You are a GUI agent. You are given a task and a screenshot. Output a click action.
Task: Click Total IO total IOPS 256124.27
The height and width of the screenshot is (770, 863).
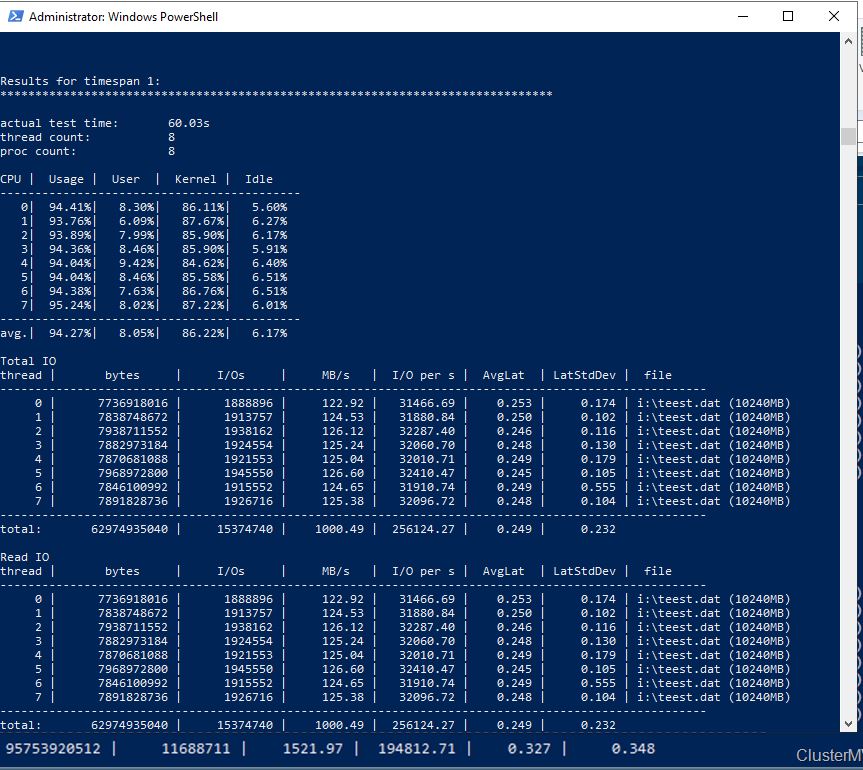[x=423, y=529]
